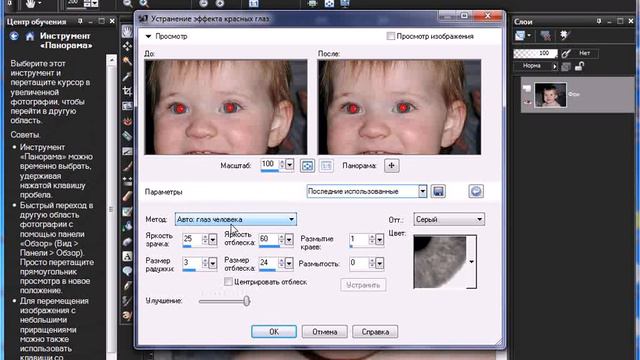Click the Панорама navigate cross button

click(391, 166)
